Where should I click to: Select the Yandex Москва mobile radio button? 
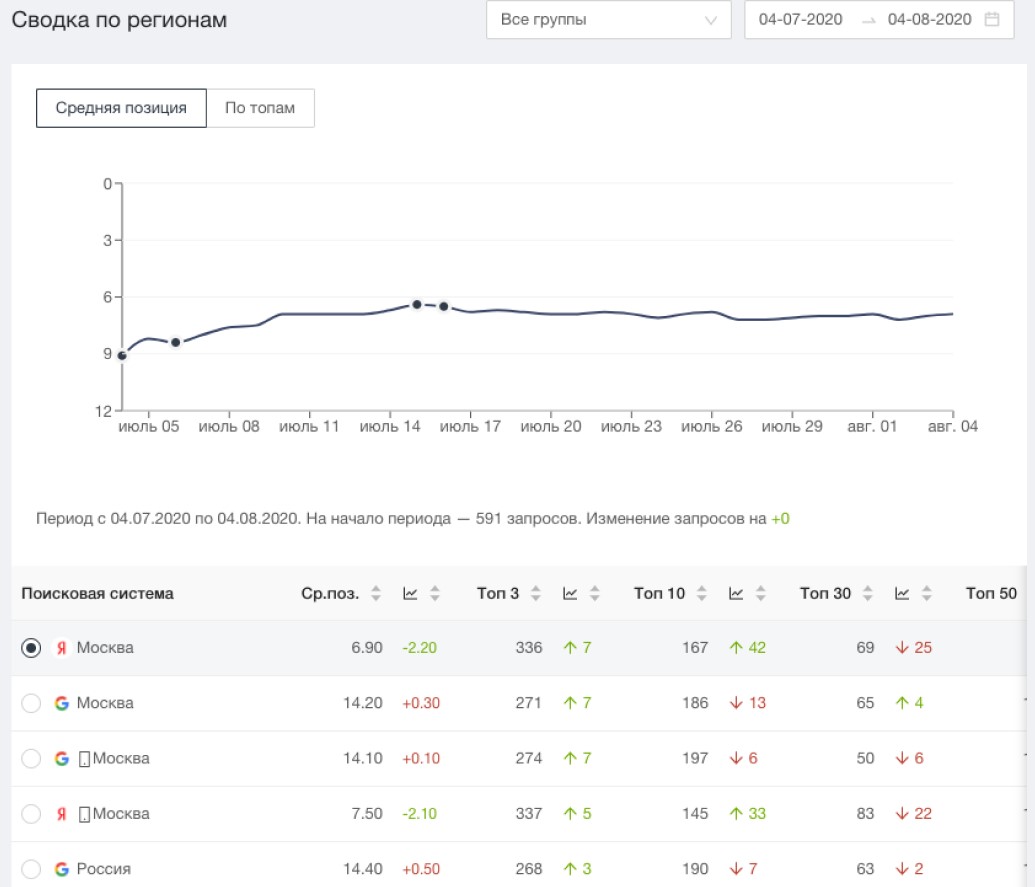pos(32,813)
